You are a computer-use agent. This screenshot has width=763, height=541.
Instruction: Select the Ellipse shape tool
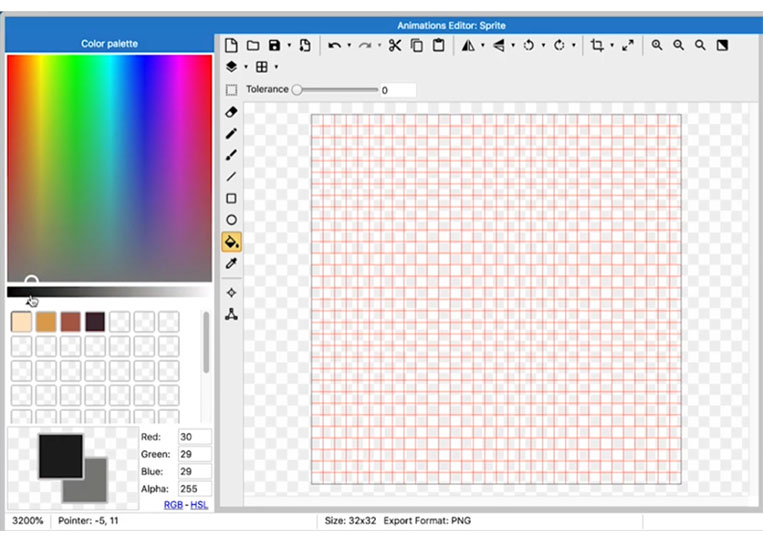232,220
